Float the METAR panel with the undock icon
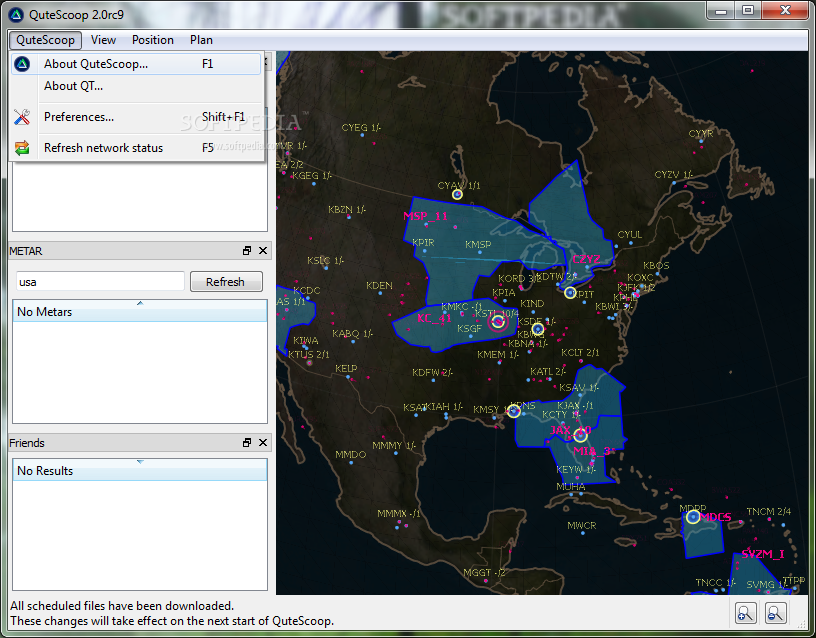 click(x=247, y=251)
